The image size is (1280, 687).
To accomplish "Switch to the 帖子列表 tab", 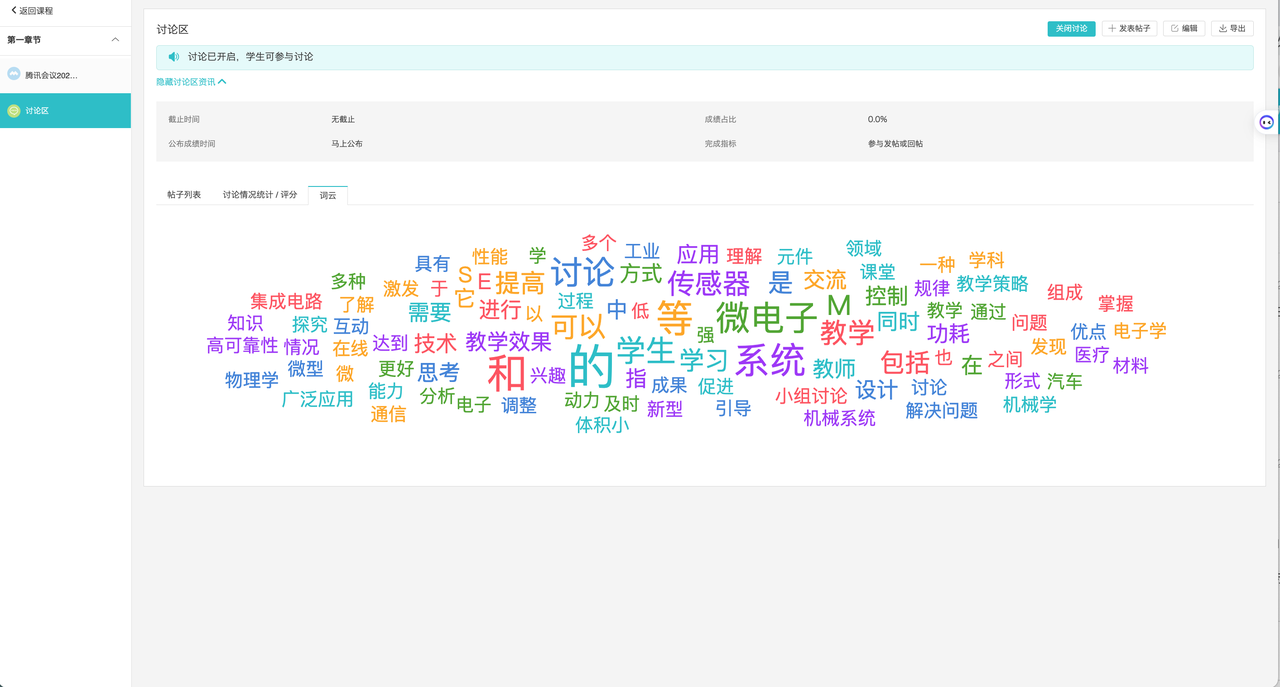I will tap(184, 195).
